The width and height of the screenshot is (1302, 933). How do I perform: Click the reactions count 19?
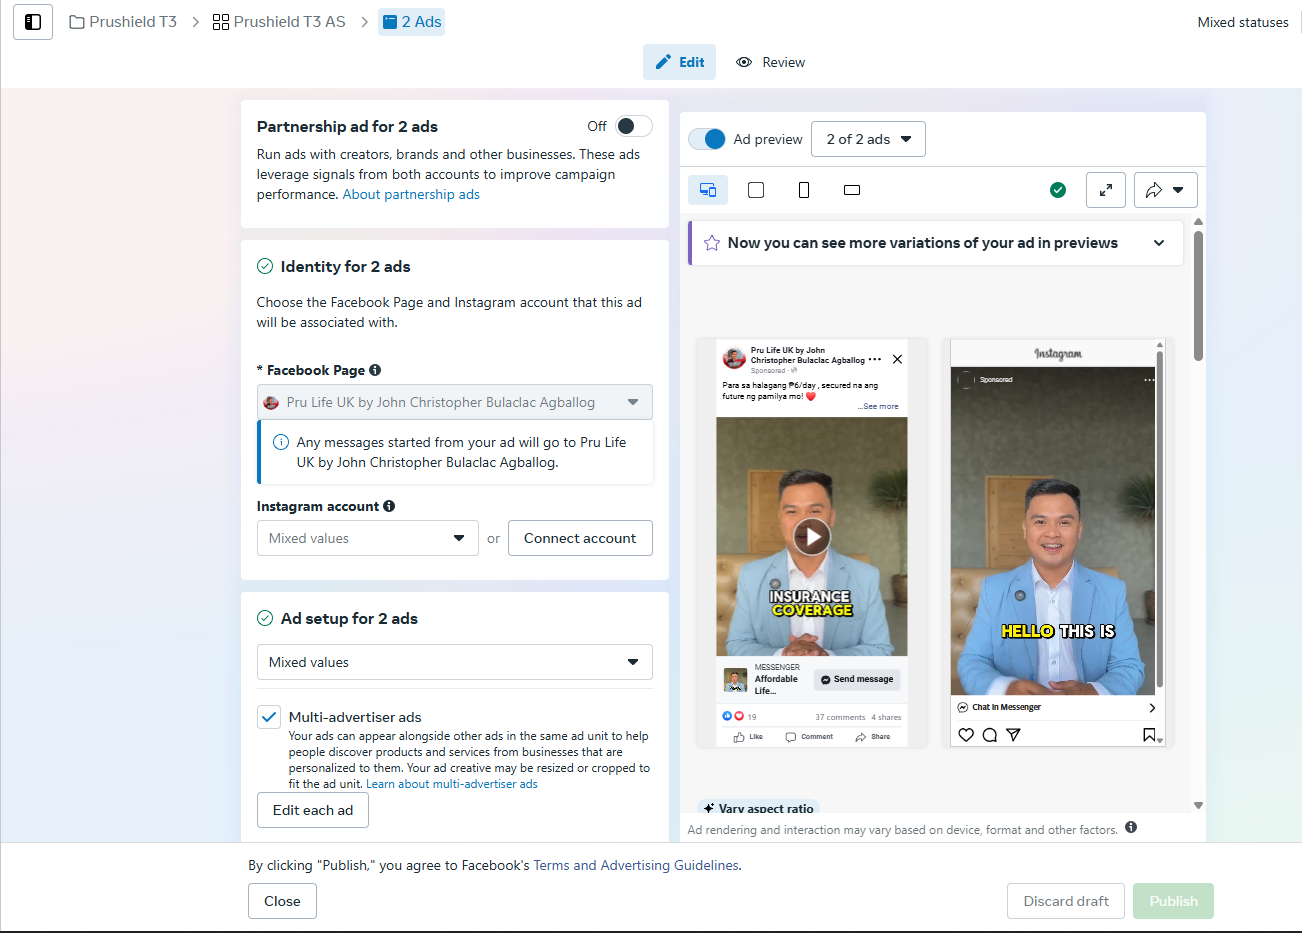752,717
